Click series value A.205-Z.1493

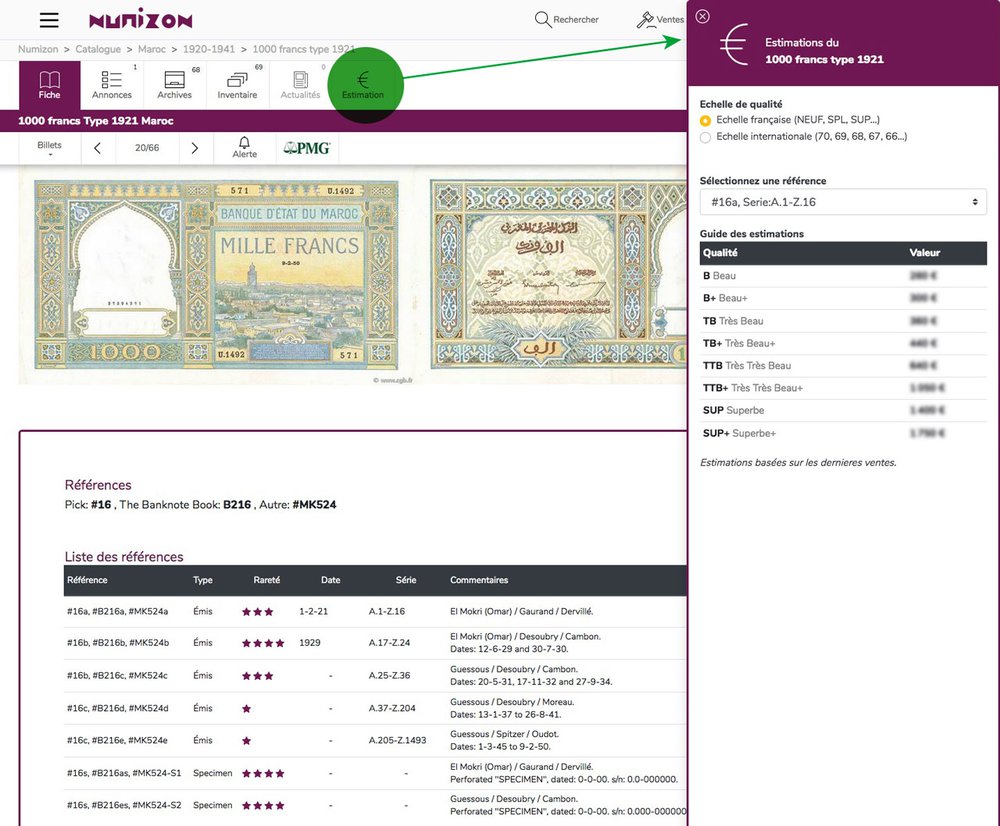click(397, 741)
